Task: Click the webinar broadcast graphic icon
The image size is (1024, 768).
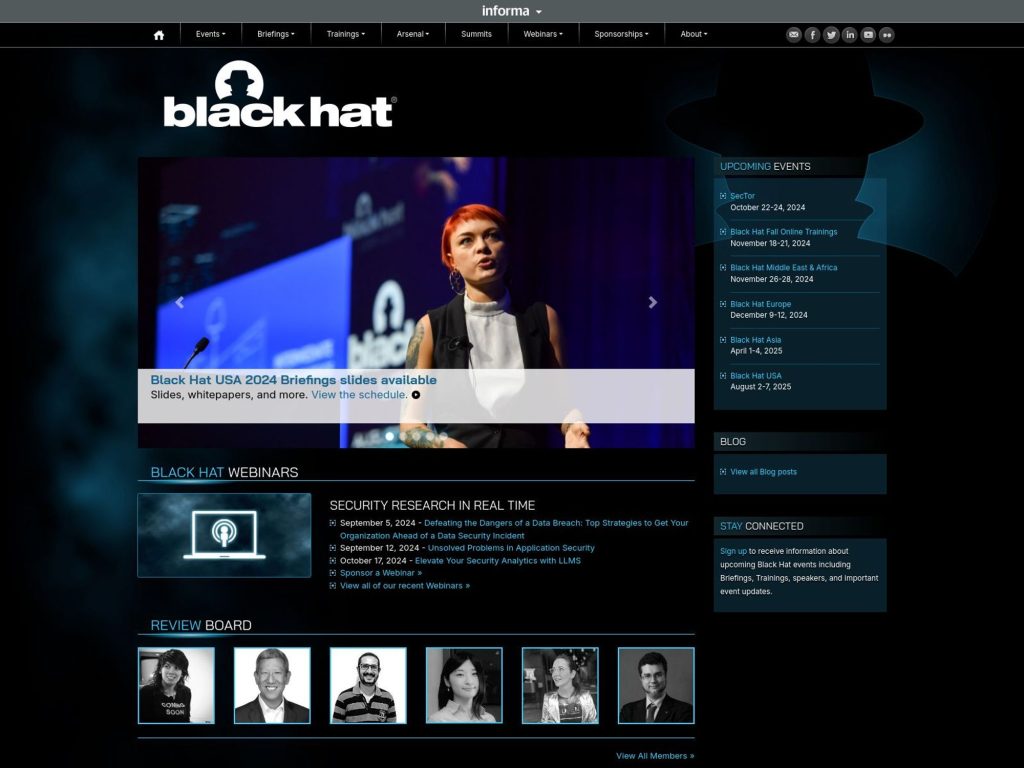Action: pyautogui.click(x=223, y=533)
